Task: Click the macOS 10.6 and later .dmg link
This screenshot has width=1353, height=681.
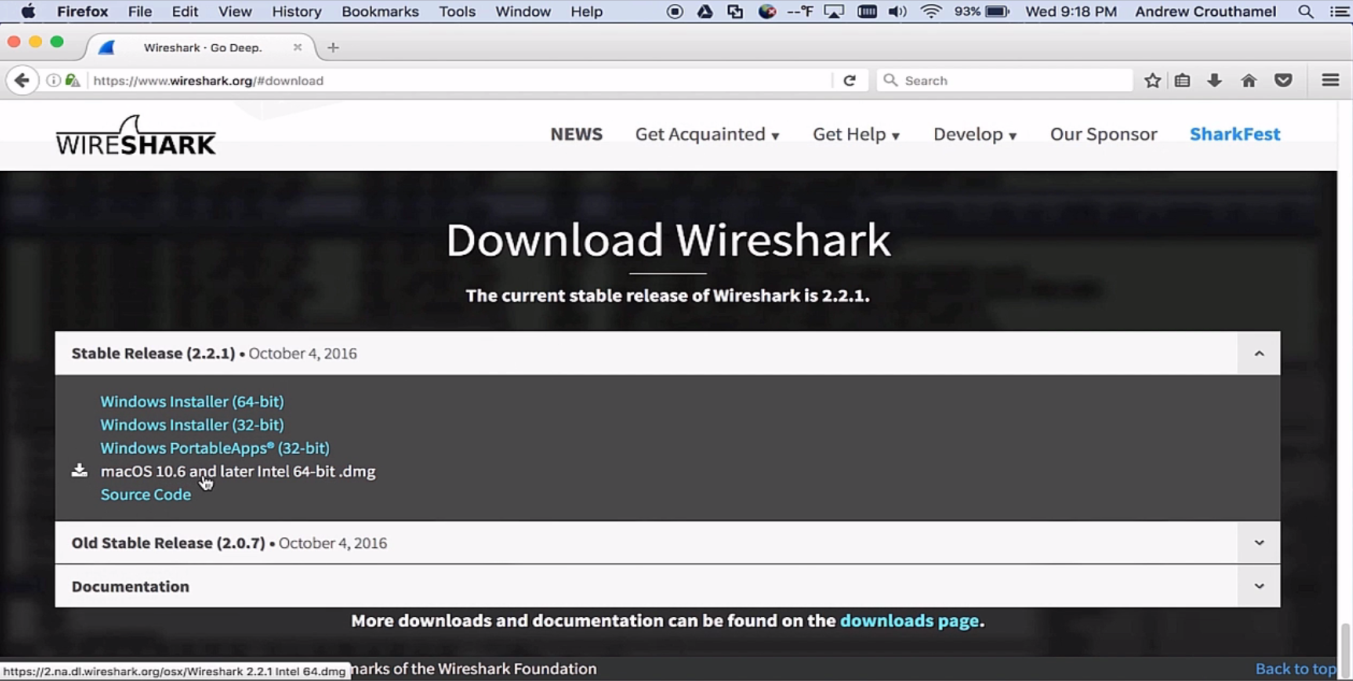Action: pos(238,472)
